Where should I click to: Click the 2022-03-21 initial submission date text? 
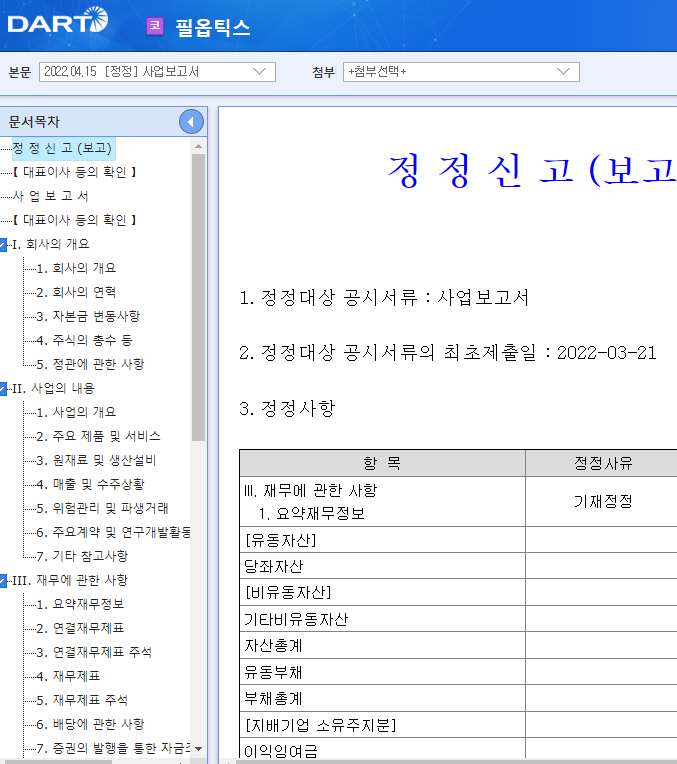point(606,353)
